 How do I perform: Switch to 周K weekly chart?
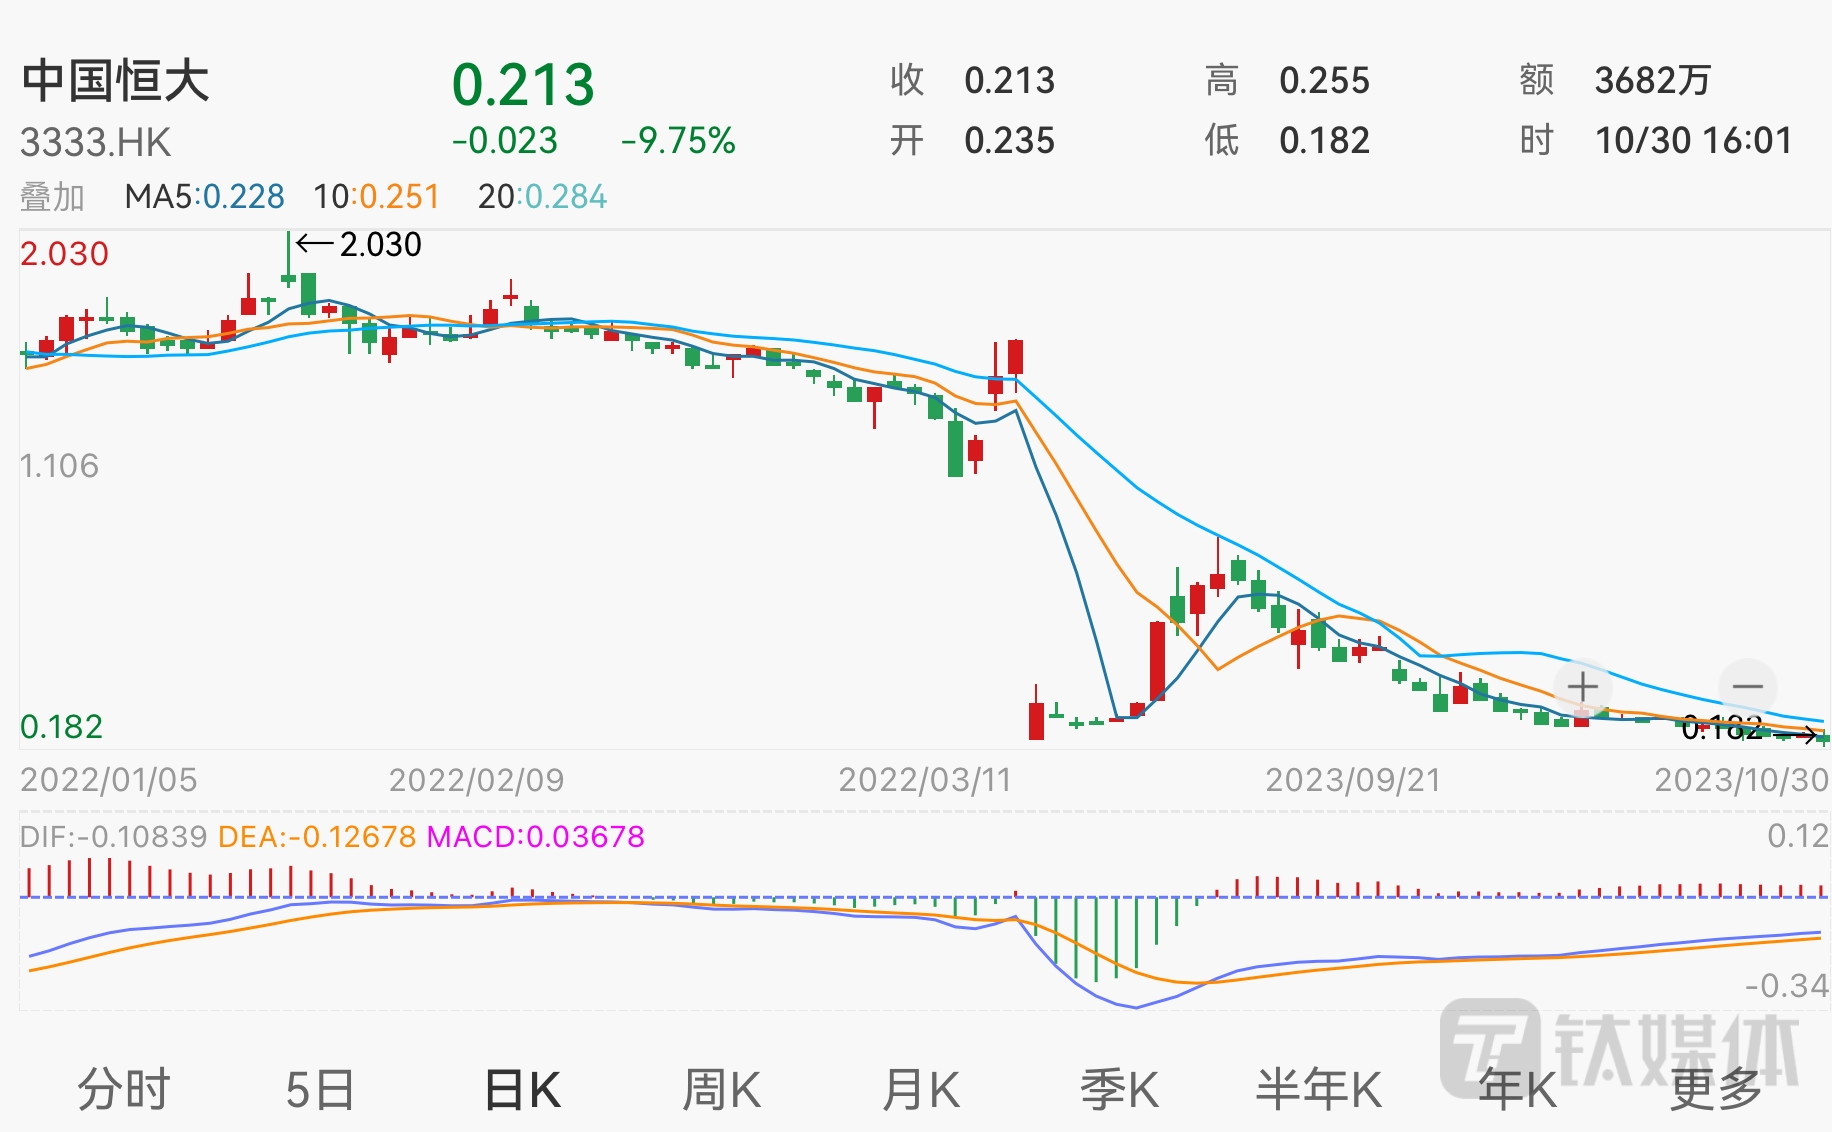tap(721, 1089)
